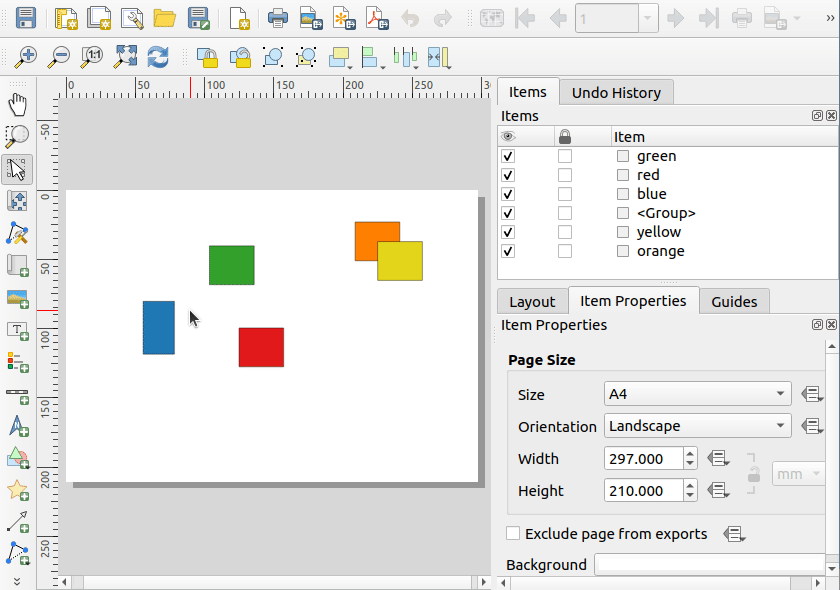
Task: Click the Zoom In magnifier icon
Action: click(x=26, y=57)
